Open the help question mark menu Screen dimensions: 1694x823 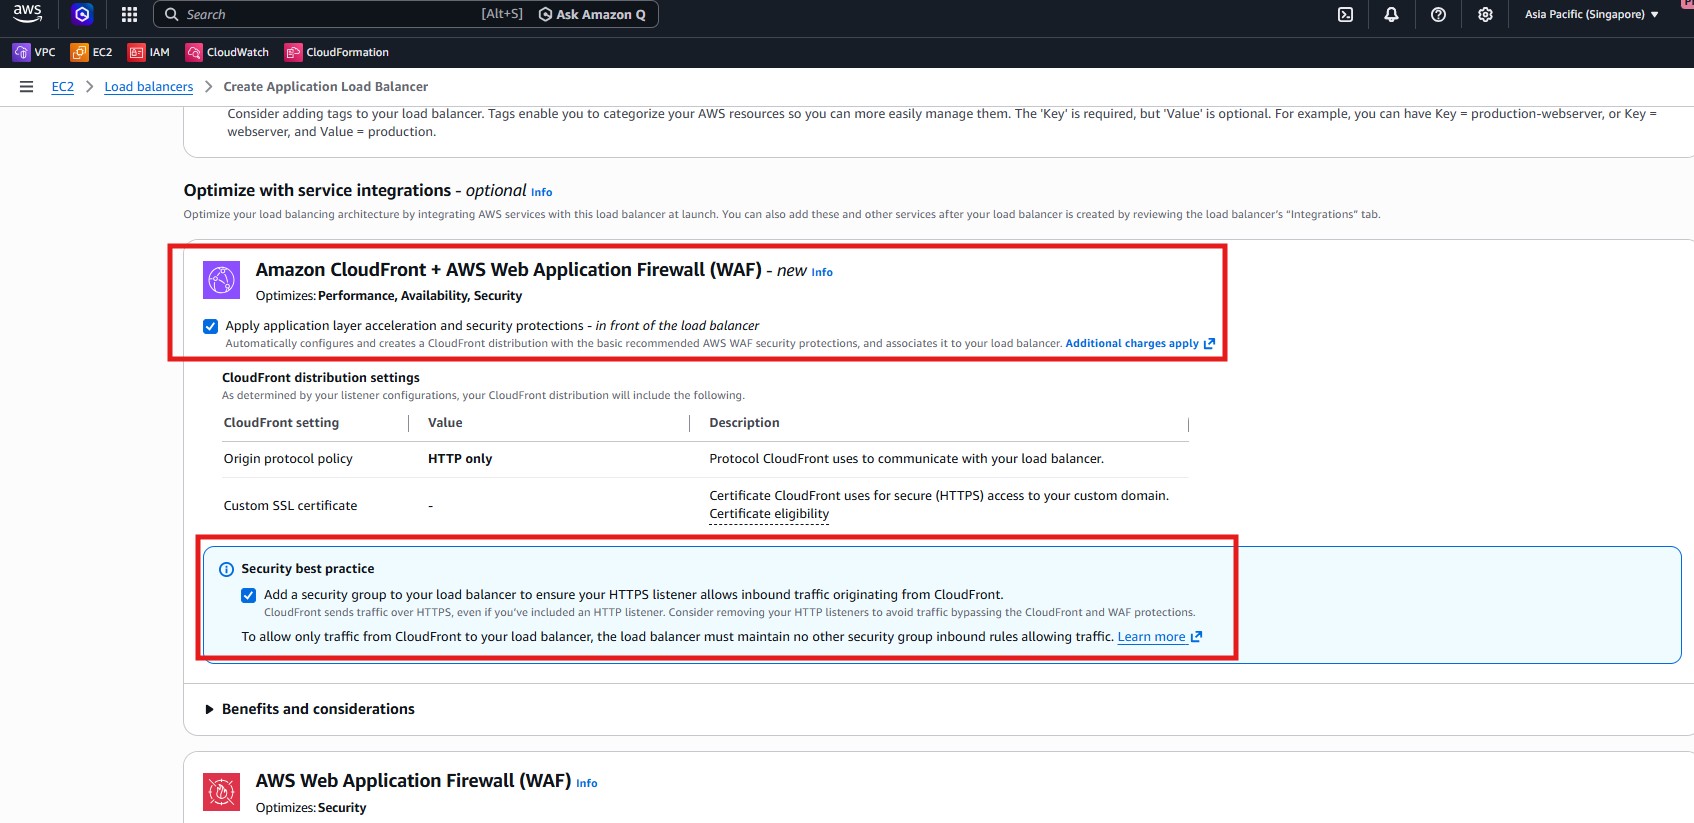tap(1438, 14)
